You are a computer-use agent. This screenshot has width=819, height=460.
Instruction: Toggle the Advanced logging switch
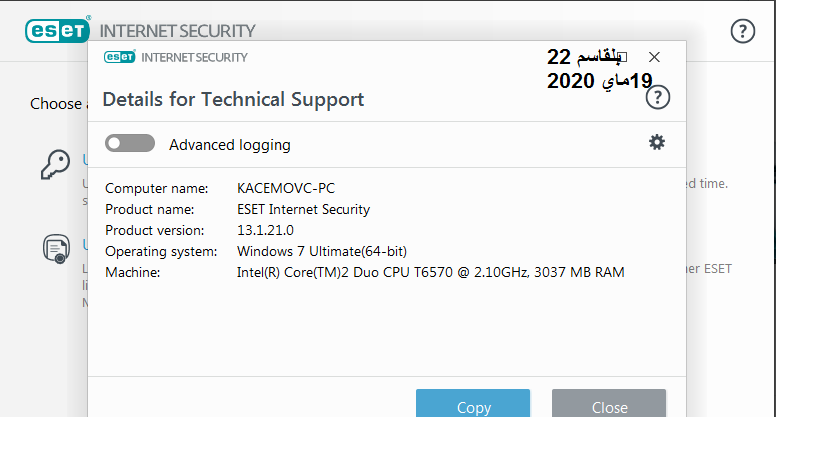[x=130, y=143]
